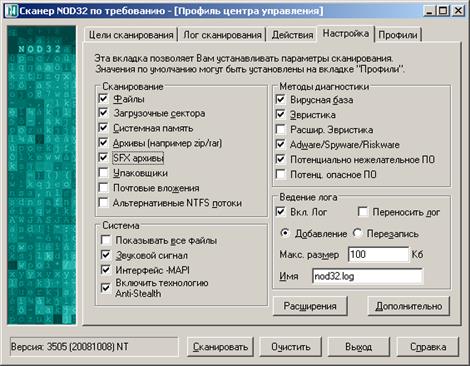Uncheck SFX архивы option

click(103, 157)
